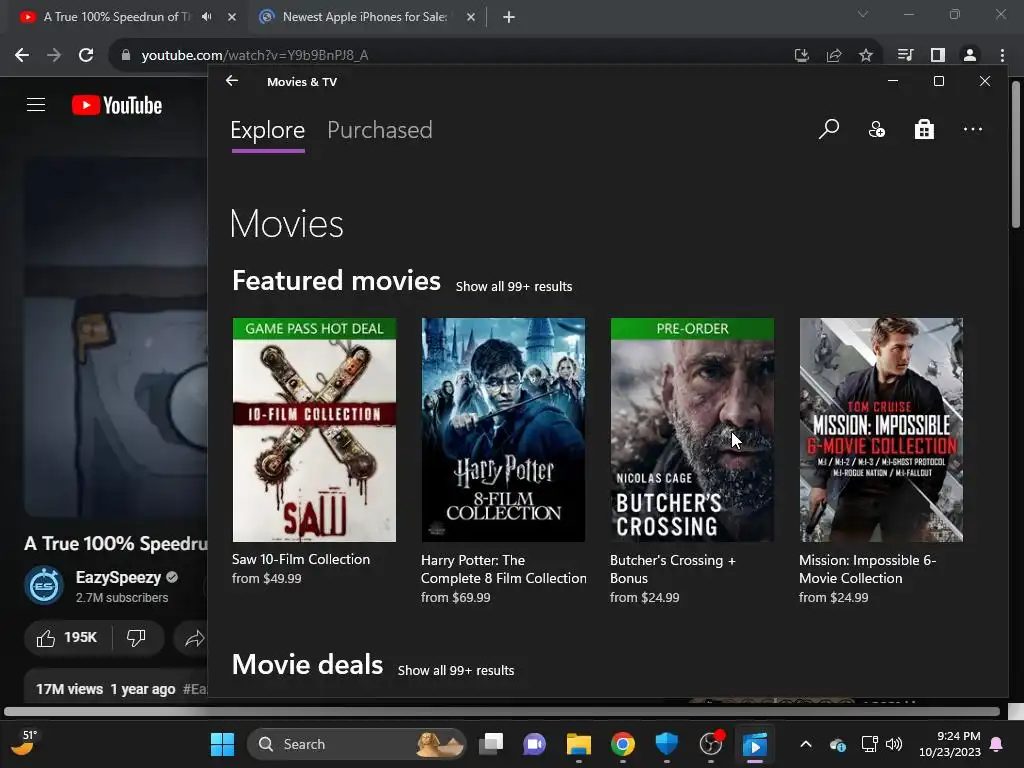Switch to the Purchased tab
The height and width of the screenshot is (768, 1024).
(379, 131)
